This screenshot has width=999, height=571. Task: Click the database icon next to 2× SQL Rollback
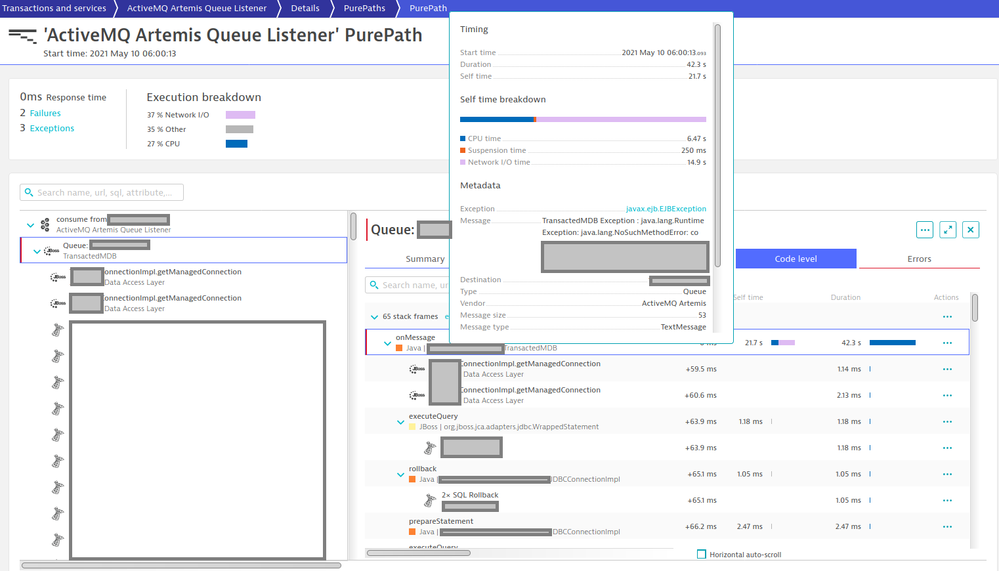point(431,500)
